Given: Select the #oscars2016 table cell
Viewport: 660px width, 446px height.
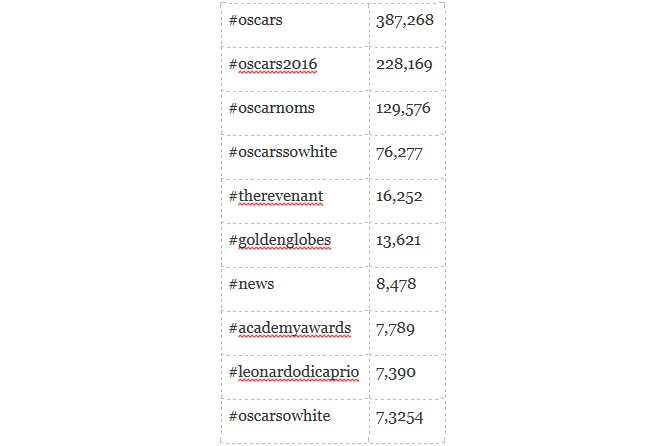Looking at the screenshot, I should click(273, 64).
